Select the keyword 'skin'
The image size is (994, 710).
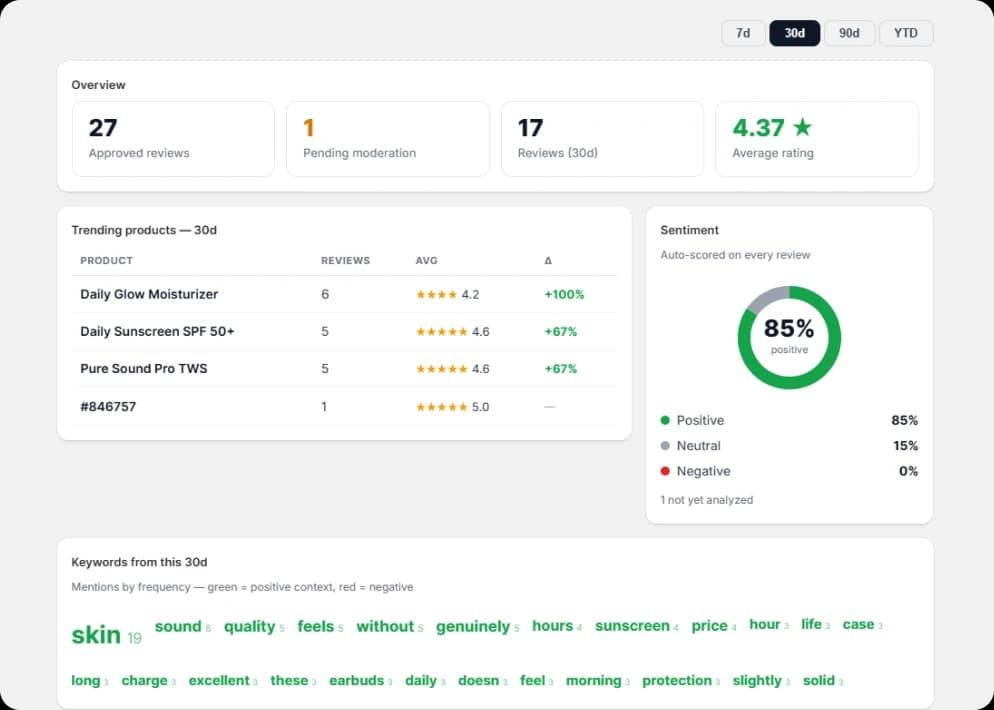(96, 635)
